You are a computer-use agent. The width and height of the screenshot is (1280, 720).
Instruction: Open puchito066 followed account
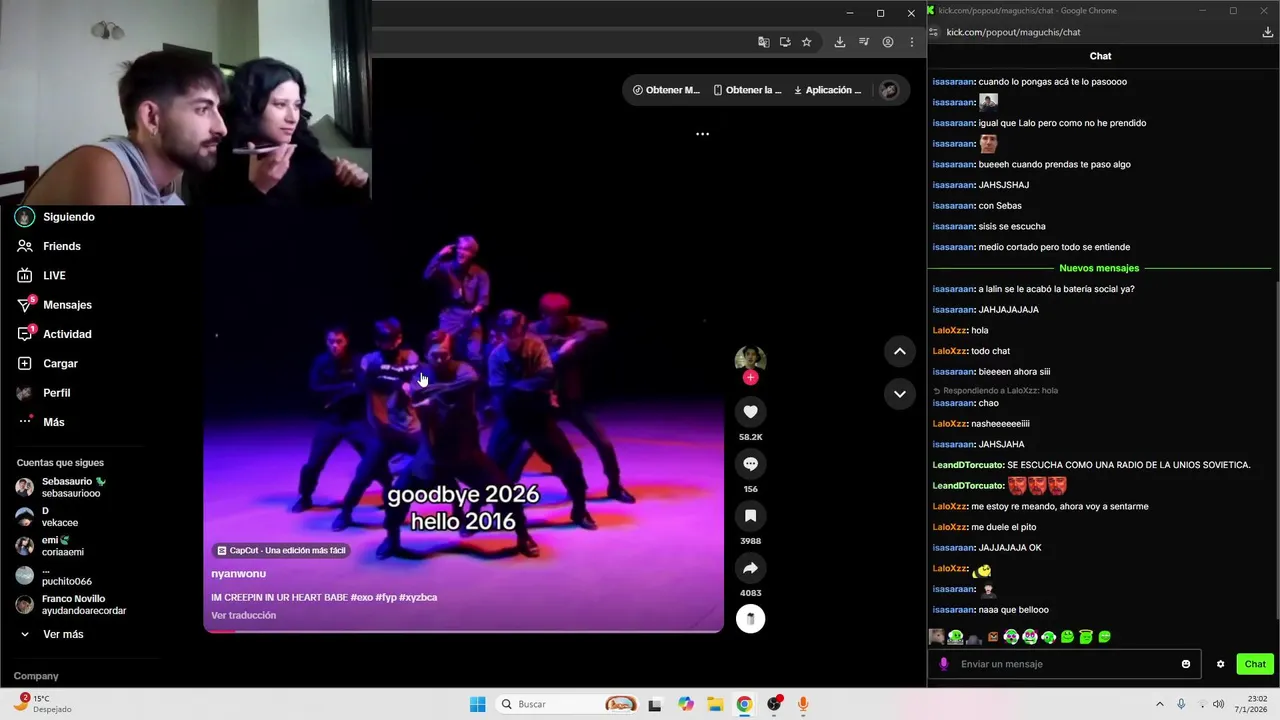click(x=66, y=576)
